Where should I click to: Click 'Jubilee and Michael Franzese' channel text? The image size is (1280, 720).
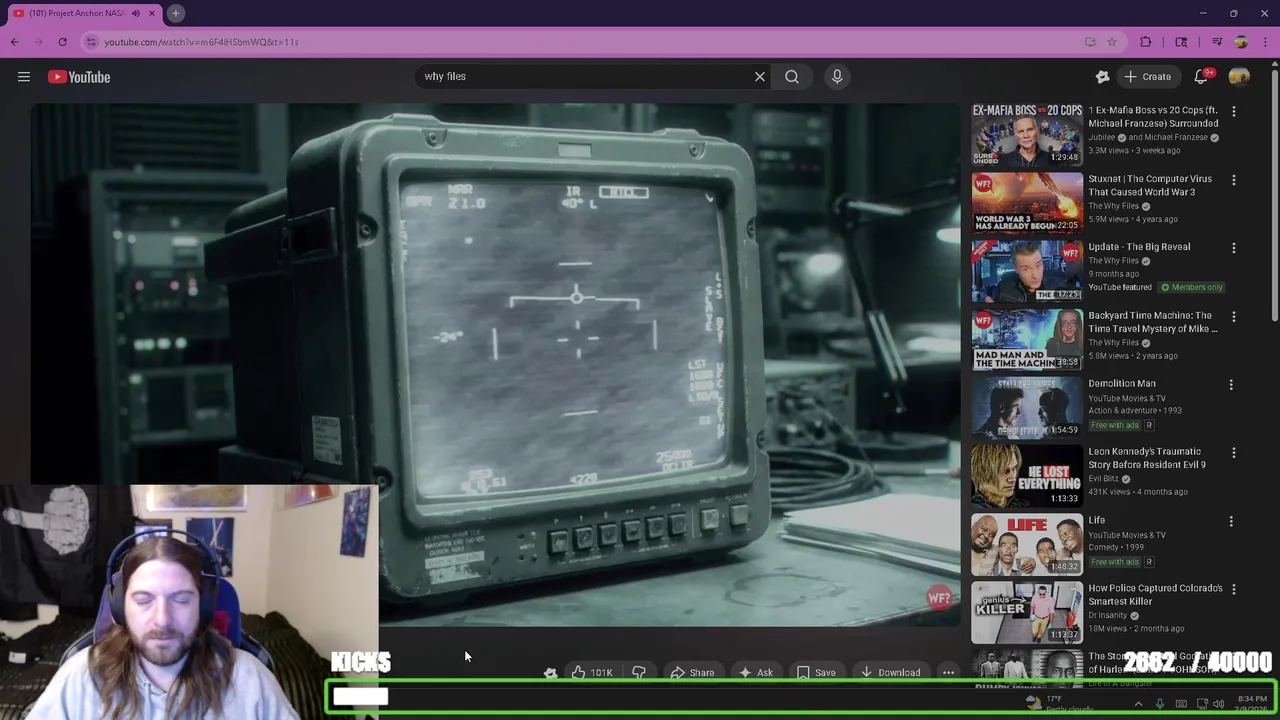tap(1148, 137)
